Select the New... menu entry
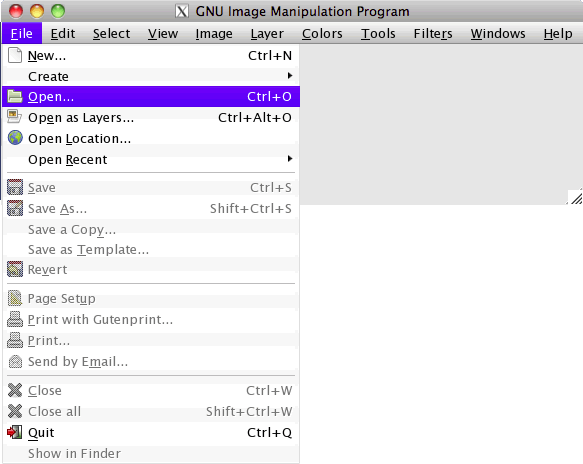 click(151, 55)
